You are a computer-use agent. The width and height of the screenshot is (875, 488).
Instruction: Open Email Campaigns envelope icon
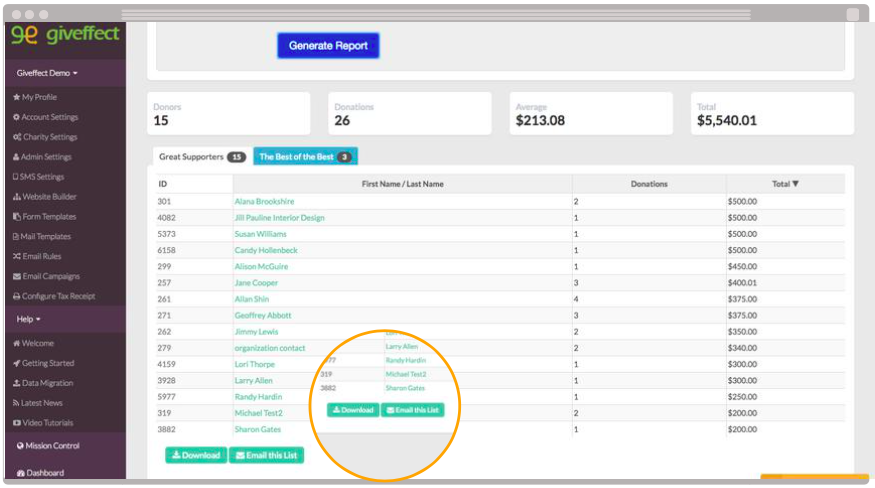pyautogui.click(x=17, y=276)
